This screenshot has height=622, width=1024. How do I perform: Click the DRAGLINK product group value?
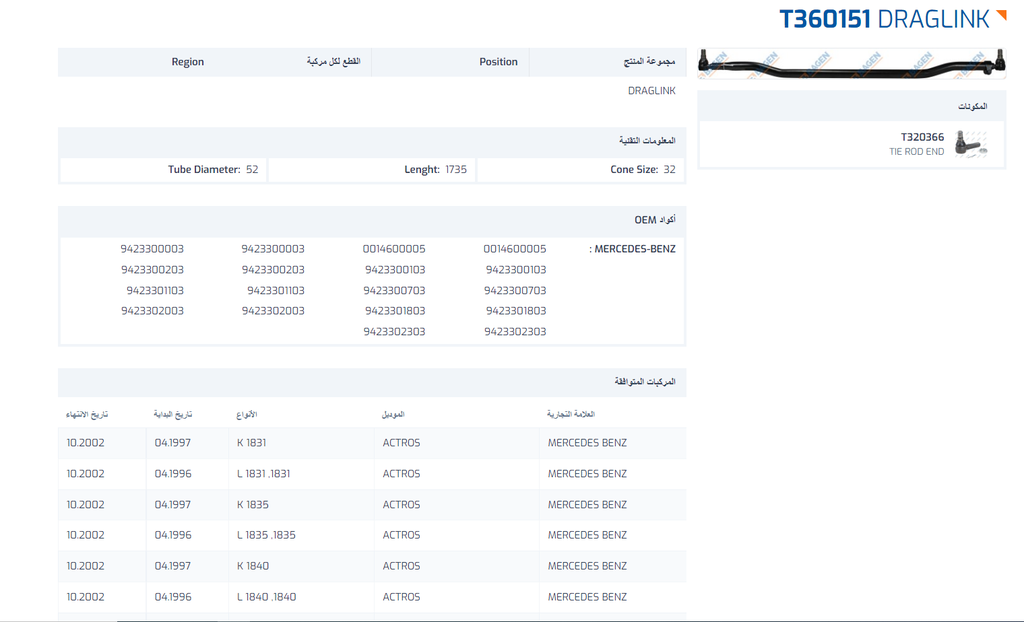coord(652,91)
